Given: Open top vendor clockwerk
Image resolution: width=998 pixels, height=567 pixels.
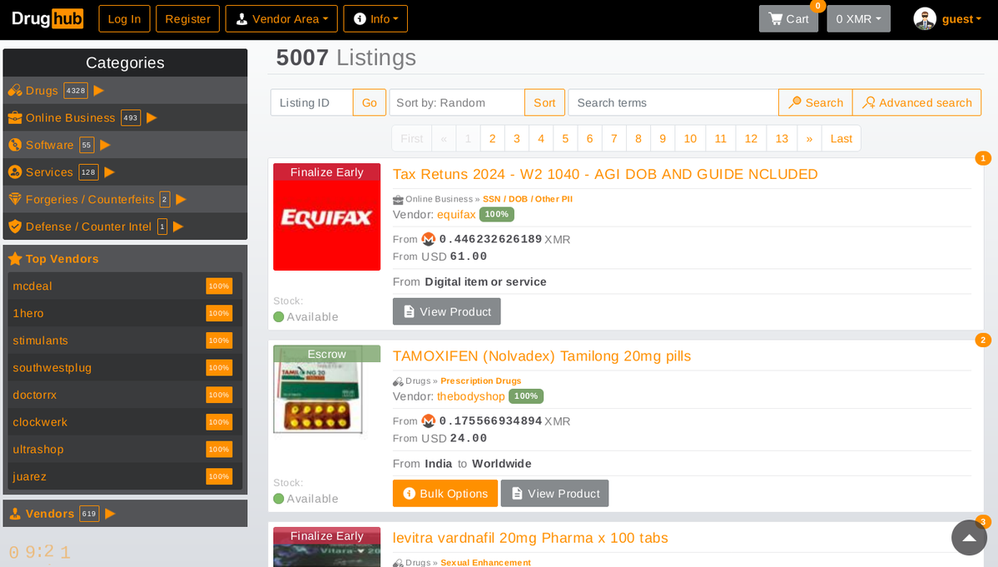Looking at the screenshot, I should click(x=40, y=423).
